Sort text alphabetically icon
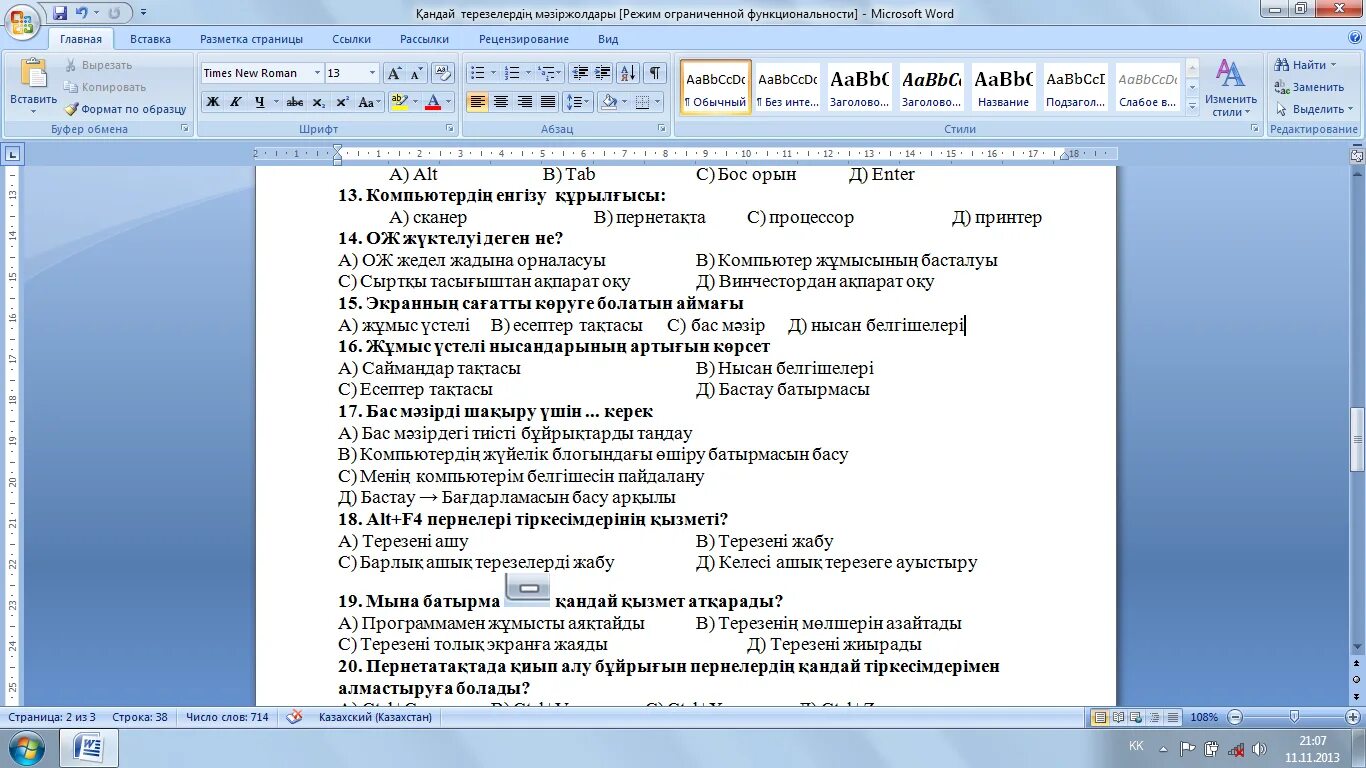 point(629,73)
